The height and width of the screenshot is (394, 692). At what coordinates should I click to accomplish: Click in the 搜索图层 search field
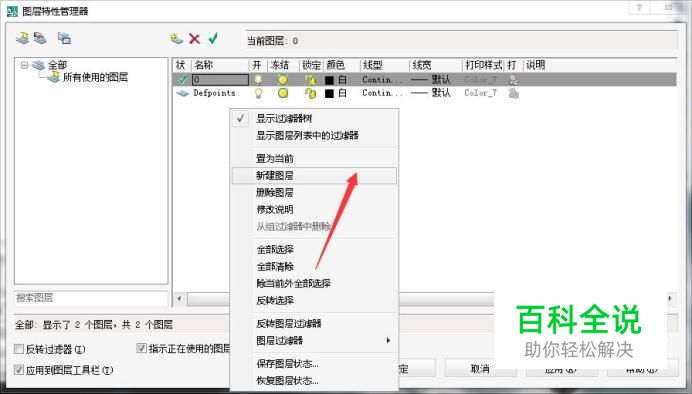pyautogui.click(x=91, y=298)
